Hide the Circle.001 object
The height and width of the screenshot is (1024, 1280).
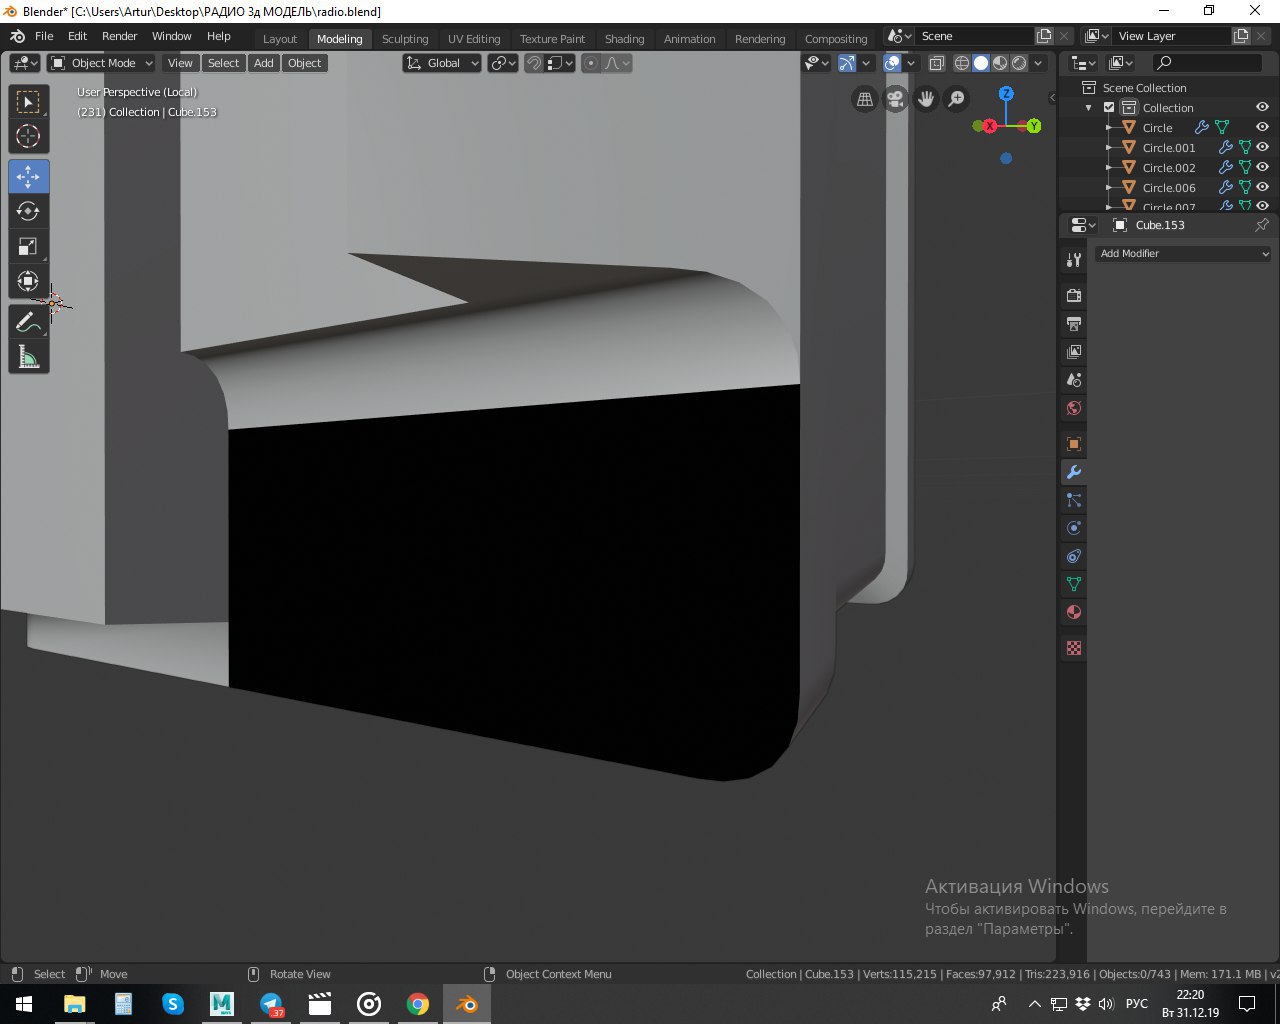(1262, 147)
